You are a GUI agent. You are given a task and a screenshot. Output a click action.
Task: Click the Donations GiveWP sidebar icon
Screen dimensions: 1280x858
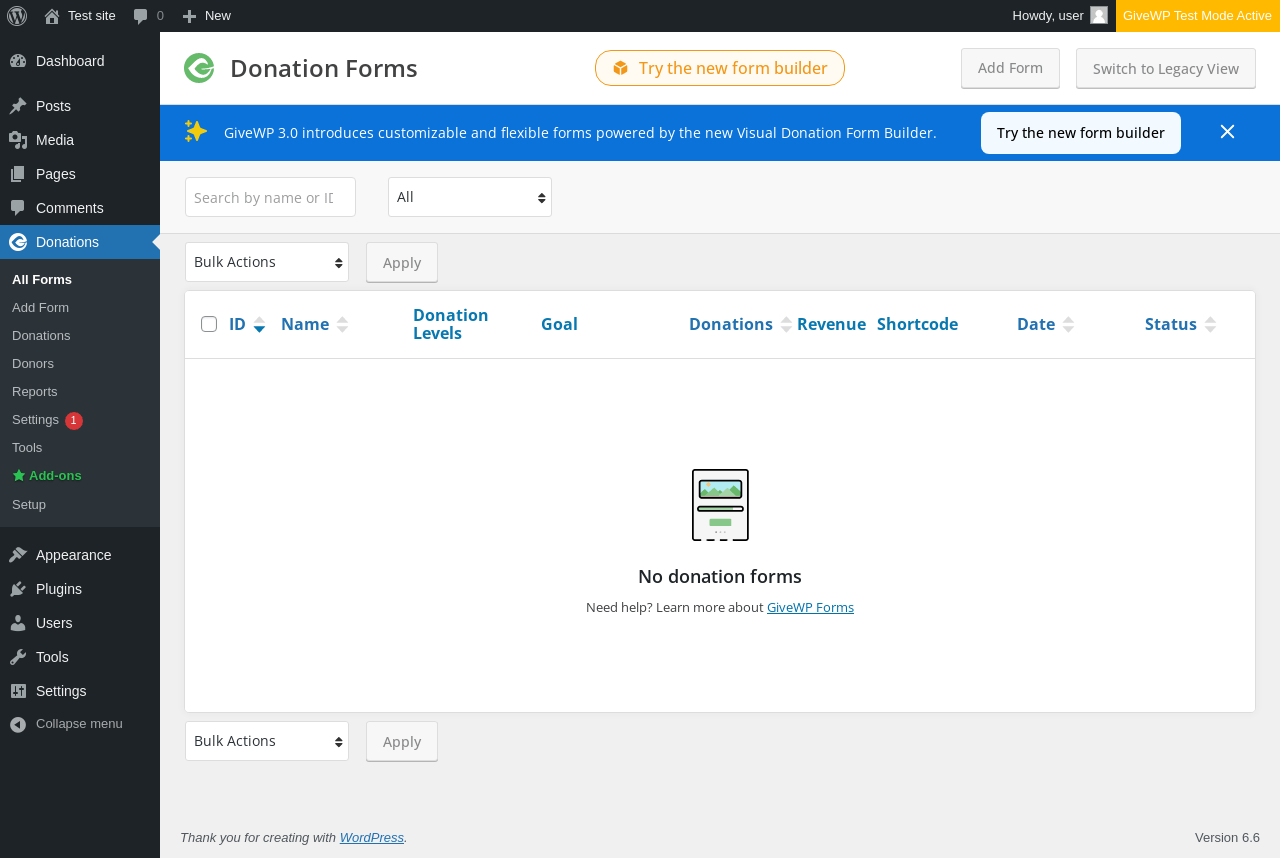click(18, 242)
